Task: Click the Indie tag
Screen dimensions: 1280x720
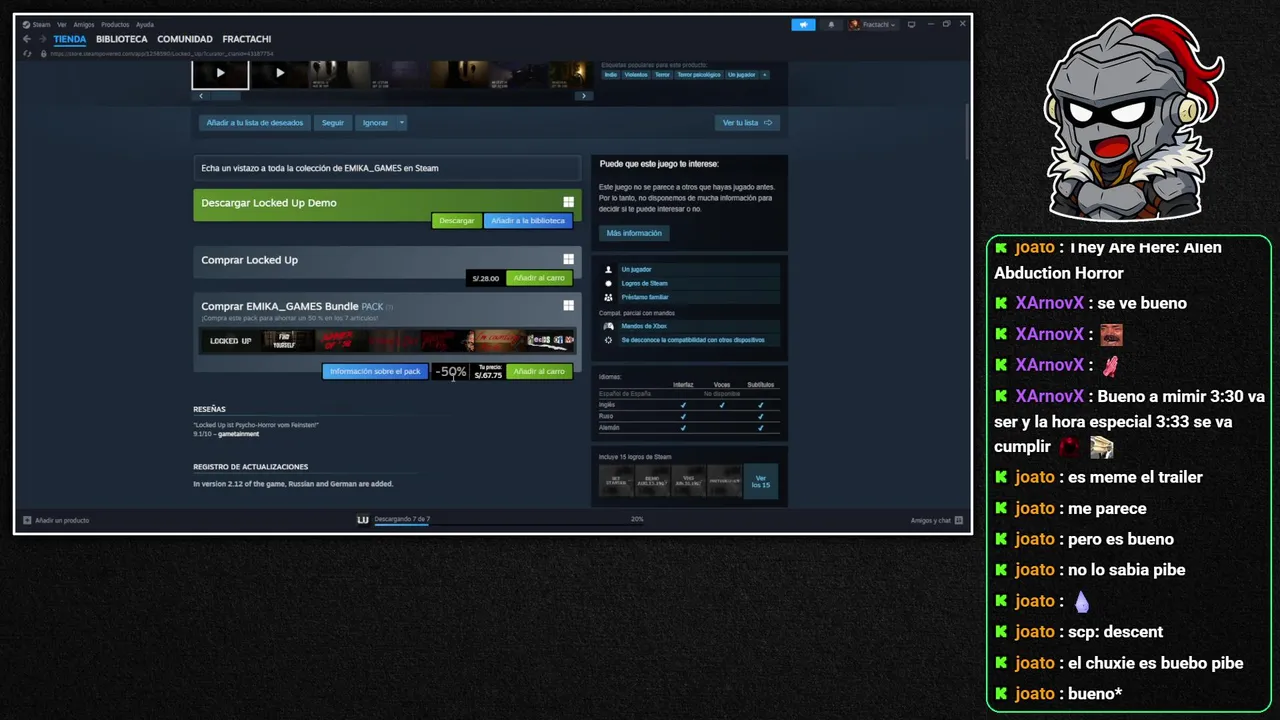Action: tap(611, 74)
